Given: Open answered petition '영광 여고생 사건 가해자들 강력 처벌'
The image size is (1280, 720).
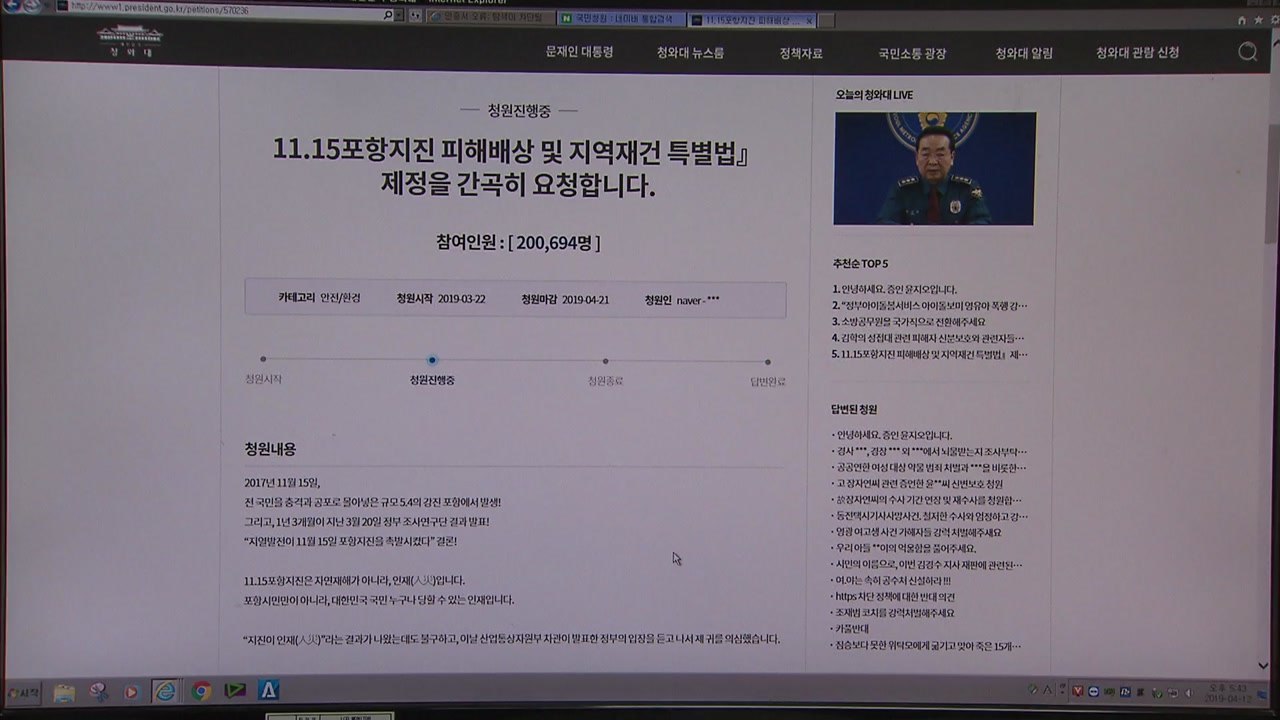Looking at the screenshot, I should point(916,532).
